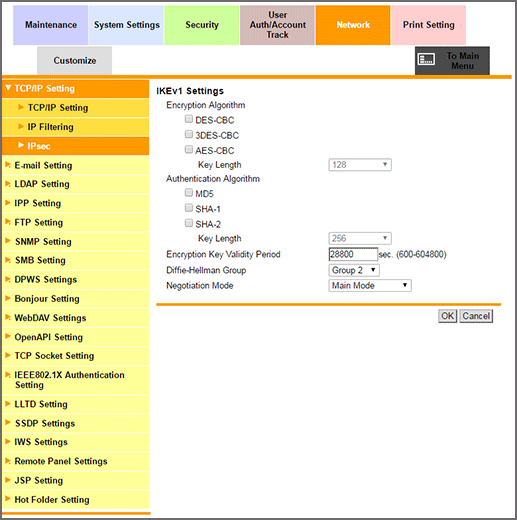Open OpenAPI Setting in sidebar
517x520 pixels.
(x=75, y=337)
